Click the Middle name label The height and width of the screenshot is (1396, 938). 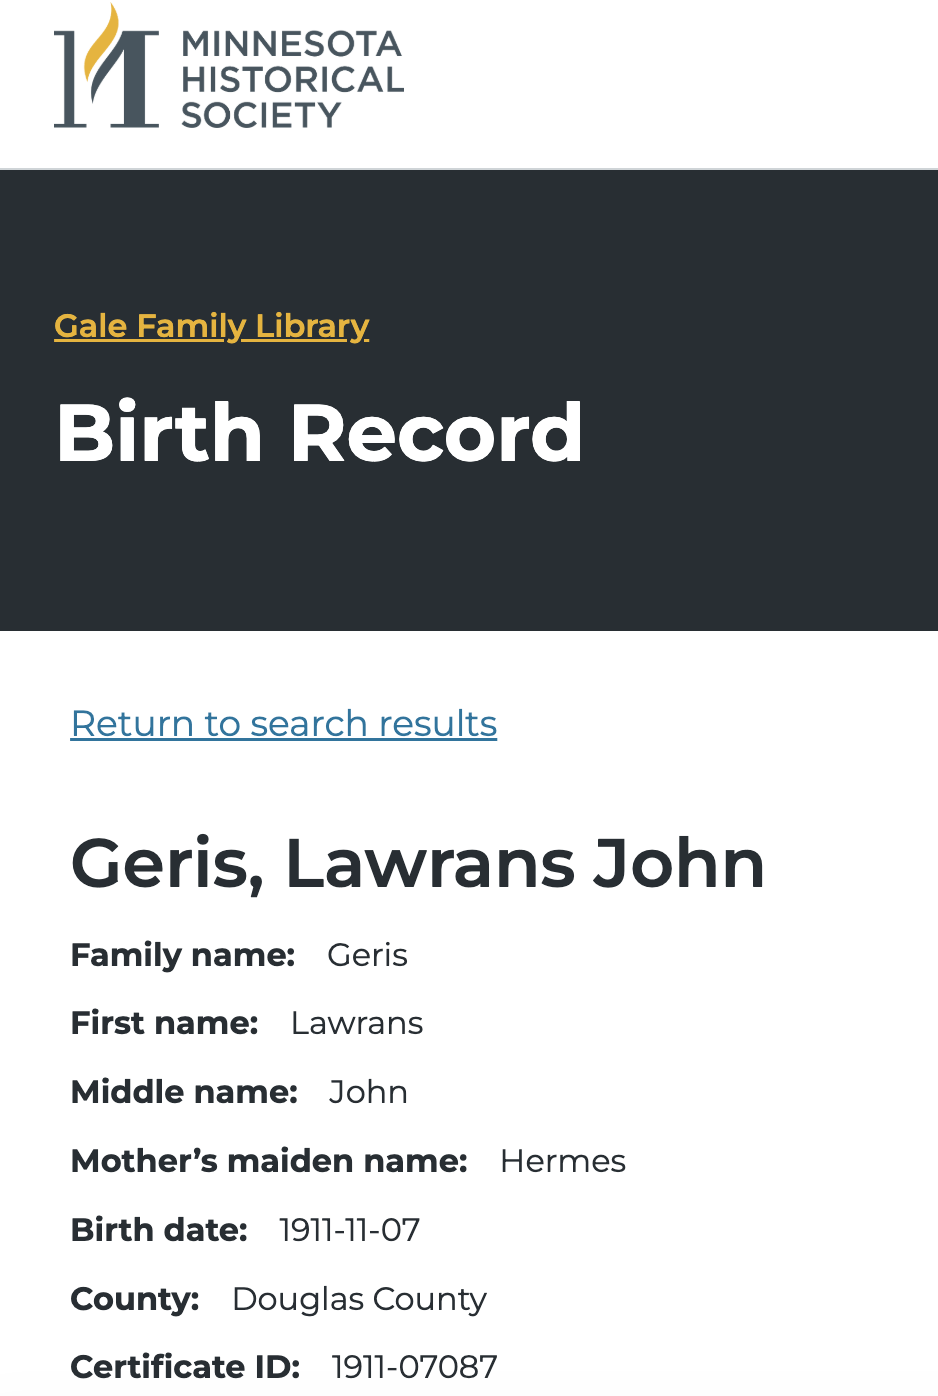click(184, 1092)
